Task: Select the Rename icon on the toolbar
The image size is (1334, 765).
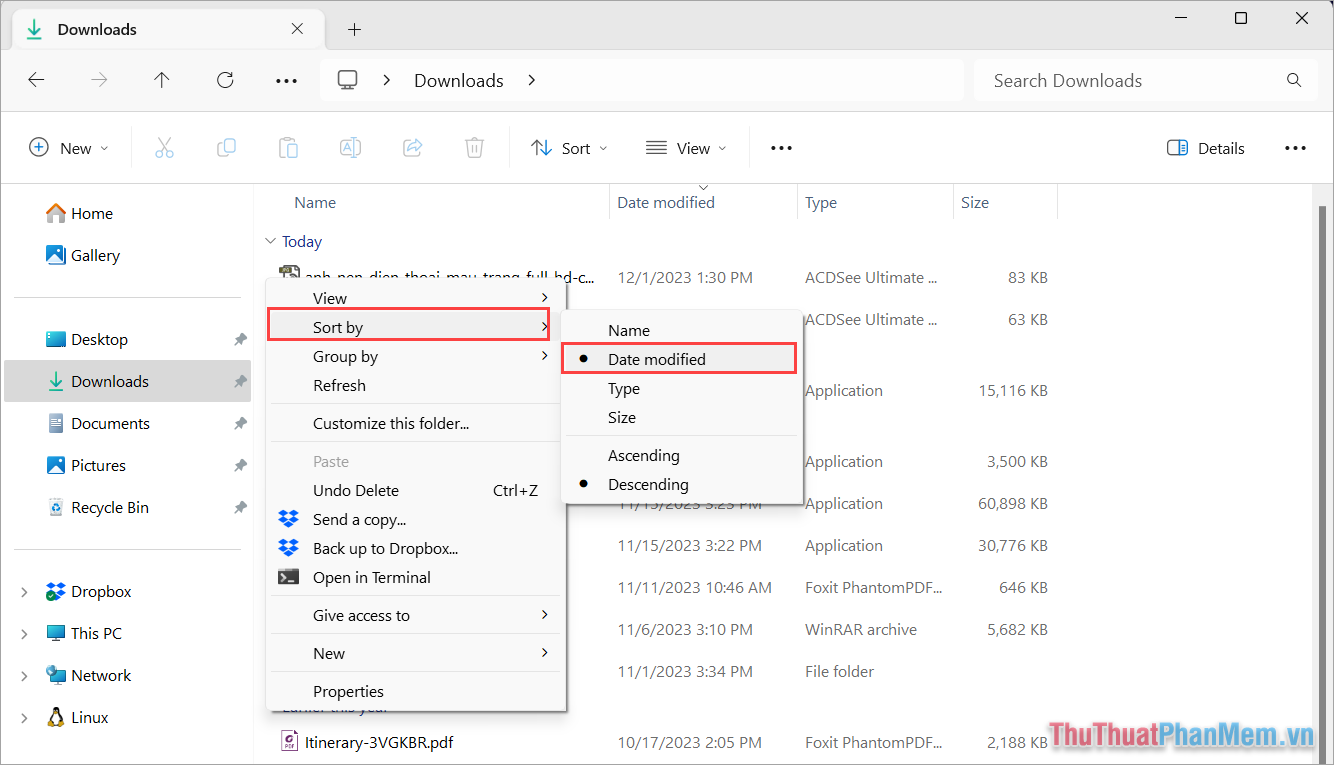Action: (x=350, y=147)
